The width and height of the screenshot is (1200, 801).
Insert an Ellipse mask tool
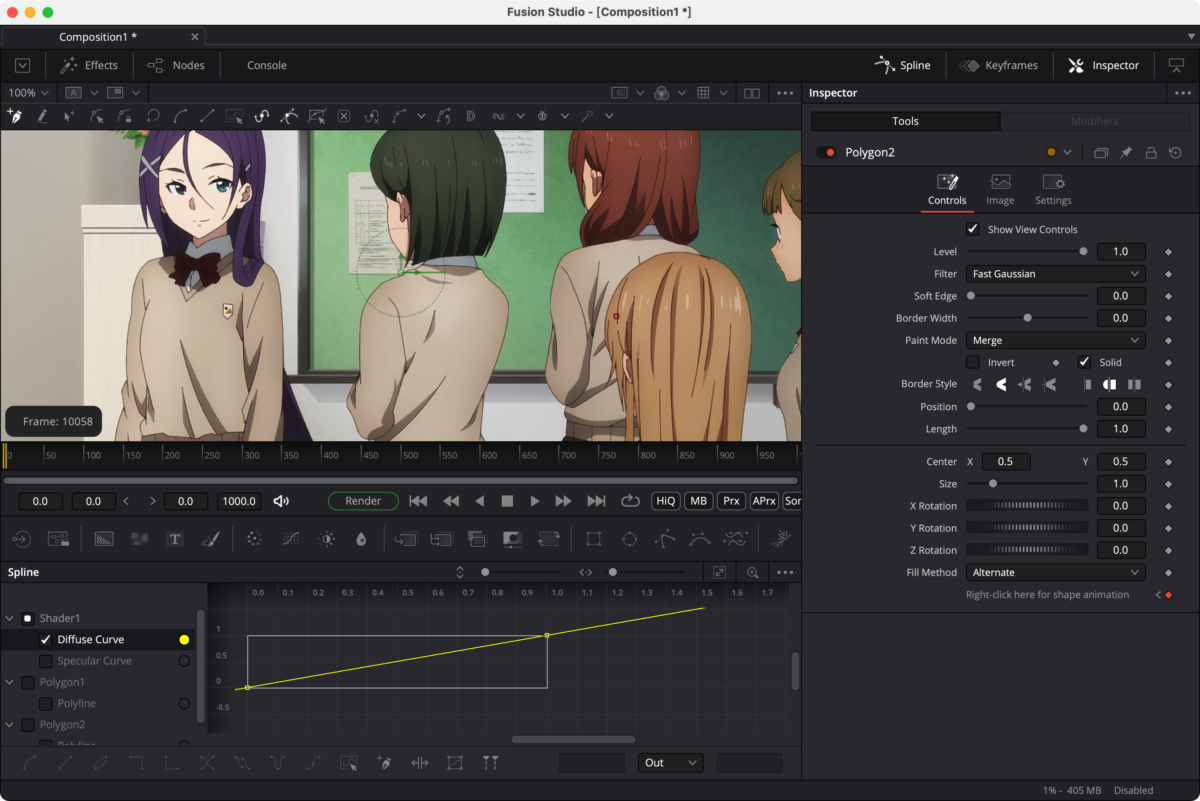(629, 539)
